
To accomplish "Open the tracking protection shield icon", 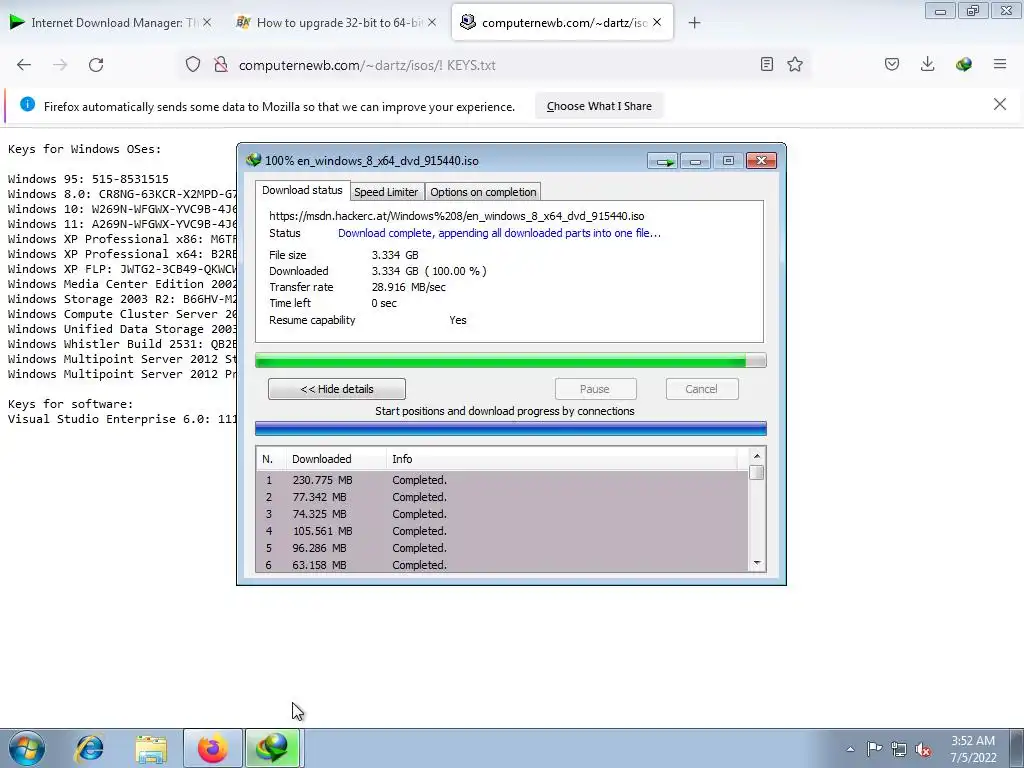I will pyautogui.click(x=193, y=65).
